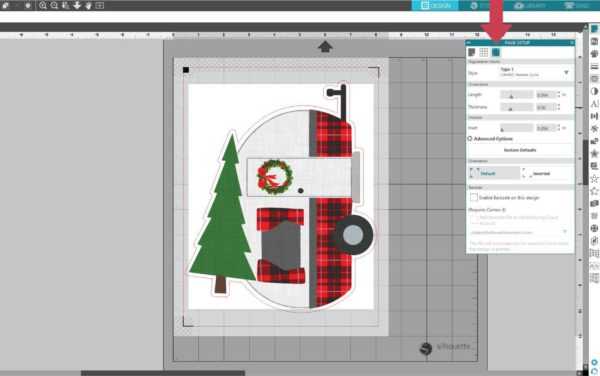Open the Page Setup page tab icon
Screen dimensions: 600x376
471,52
